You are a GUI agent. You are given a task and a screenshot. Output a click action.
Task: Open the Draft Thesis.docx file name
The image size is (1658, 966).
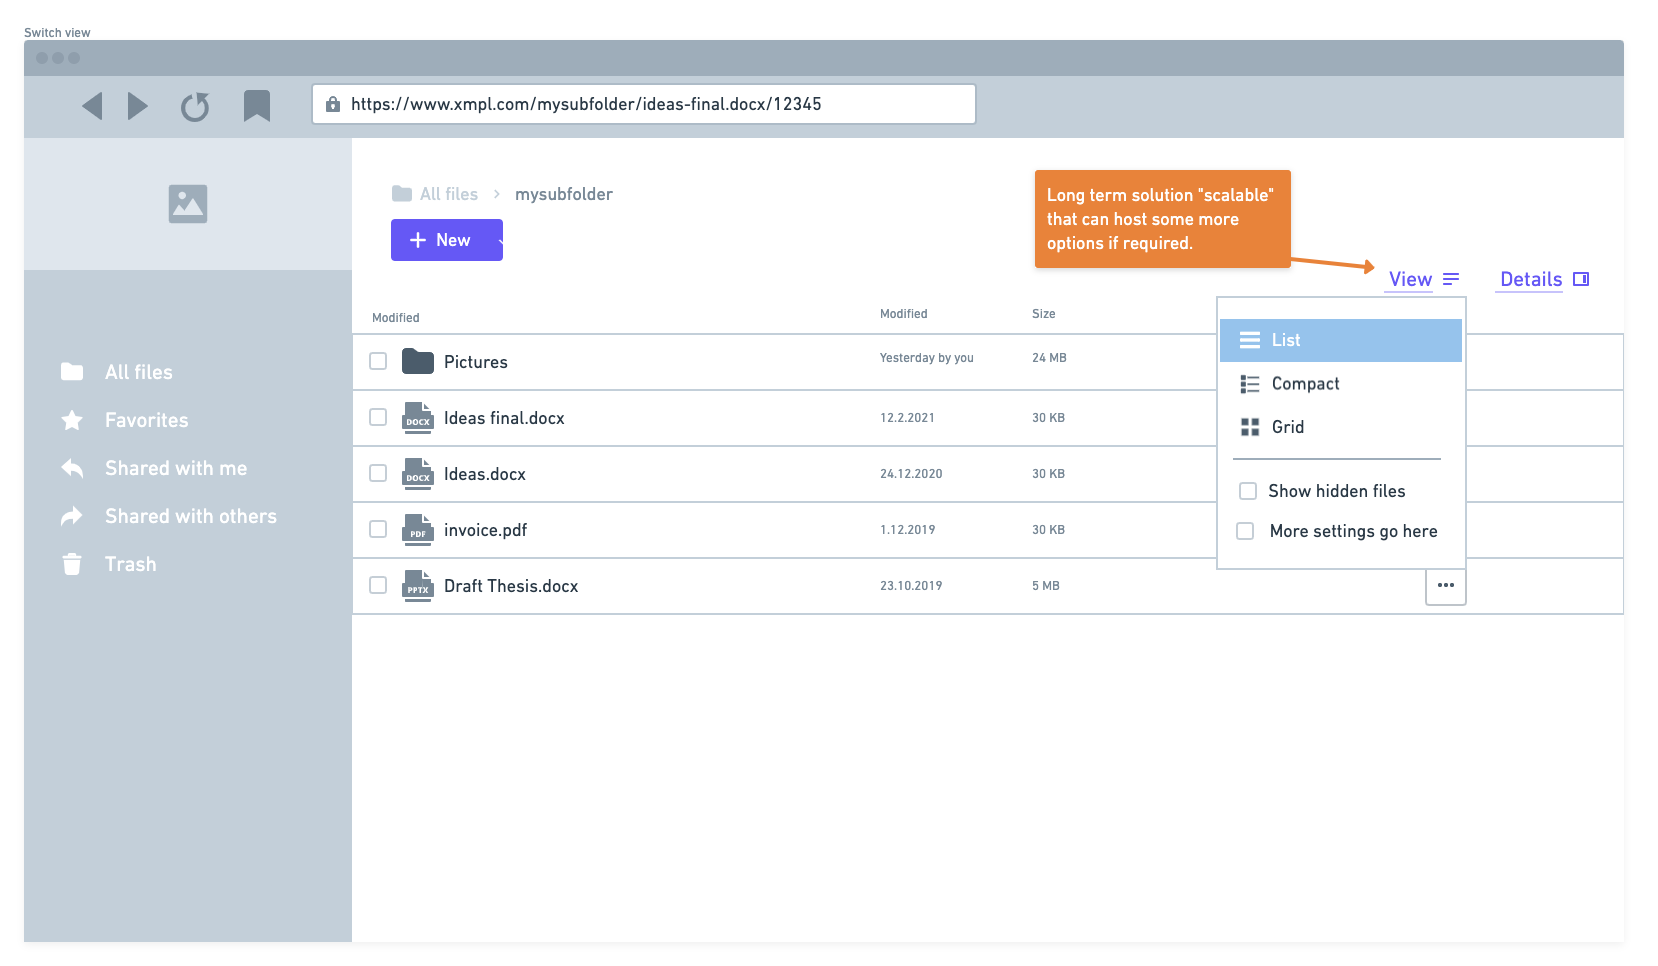point(511,586)
